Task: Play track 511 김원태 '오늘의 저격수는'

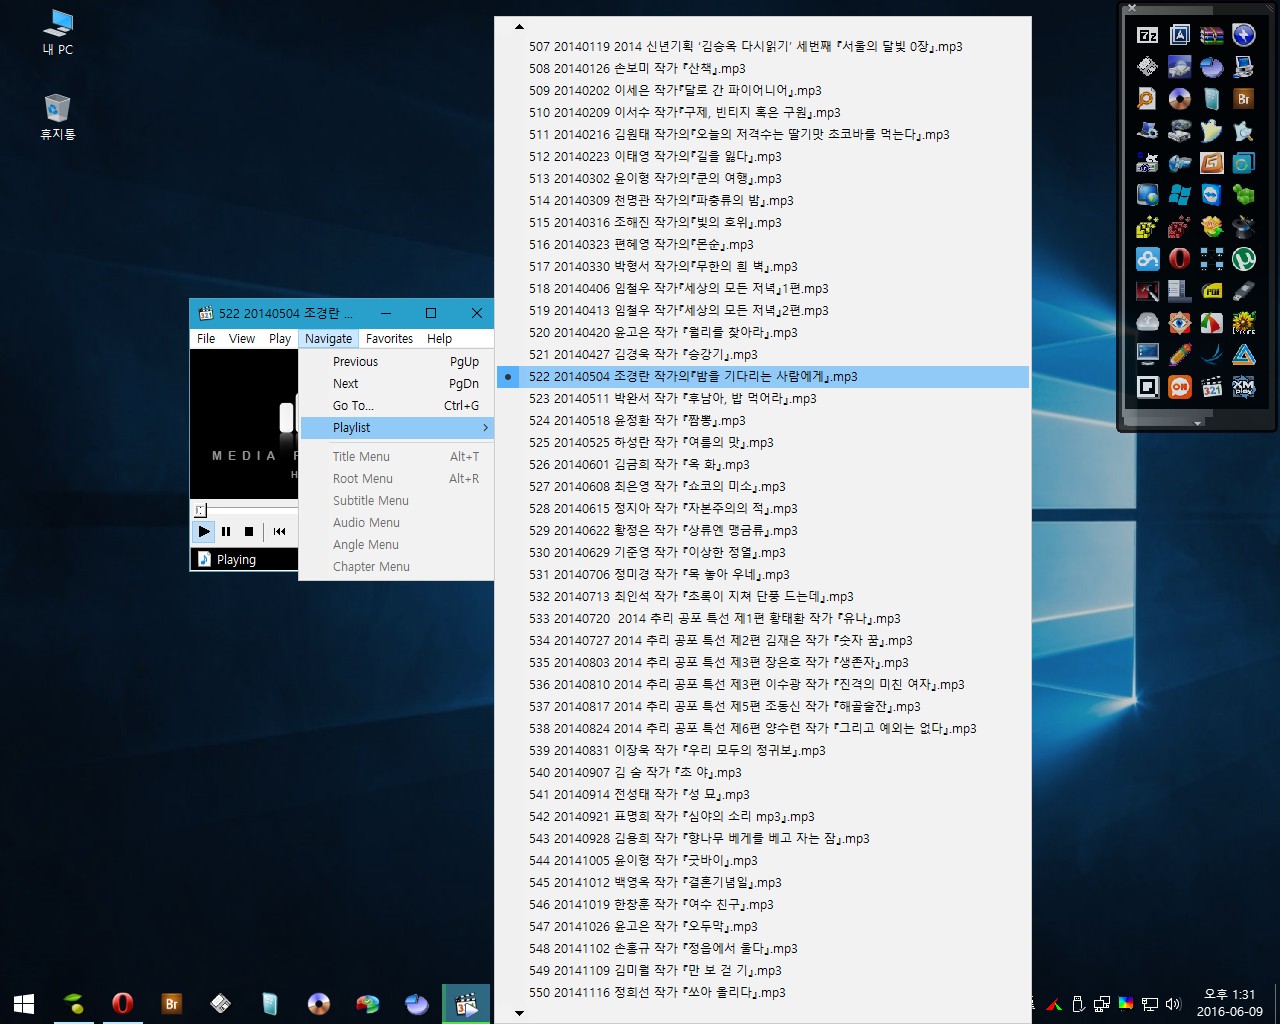Action: [763, 134]
